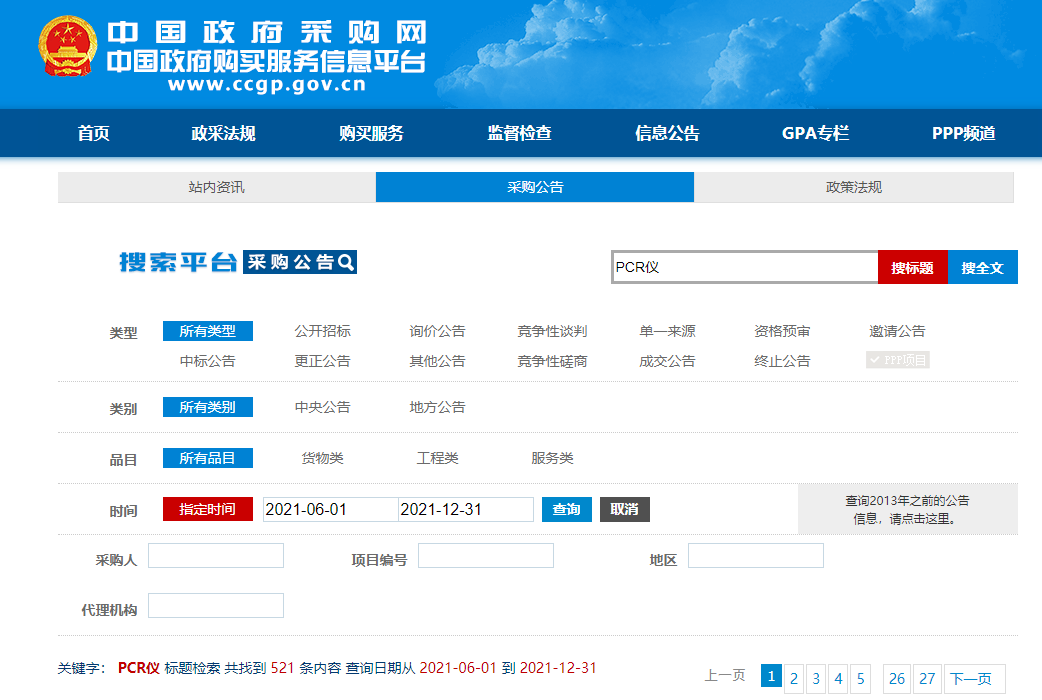1042x700 pixels.
Task: Choose 中央公告 category filter
Action: tap(322, 407)
